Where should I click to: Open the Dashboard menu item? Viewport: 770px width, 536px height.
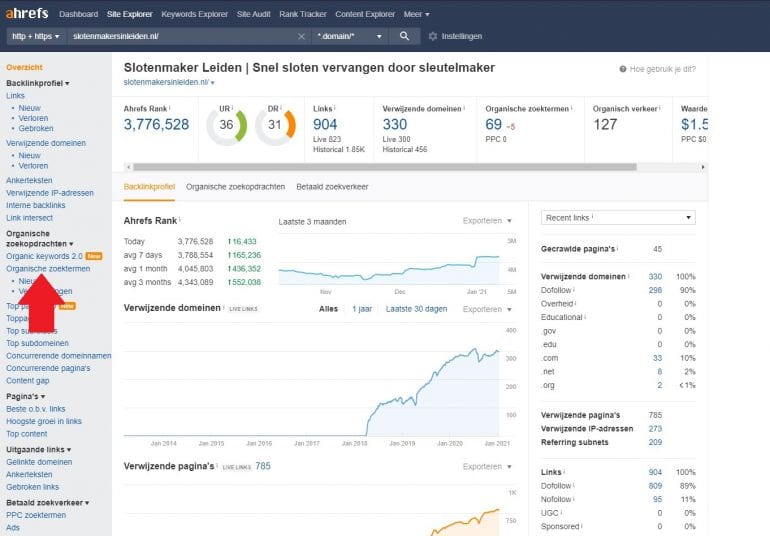pyautogui.click(x=79, y=14)
